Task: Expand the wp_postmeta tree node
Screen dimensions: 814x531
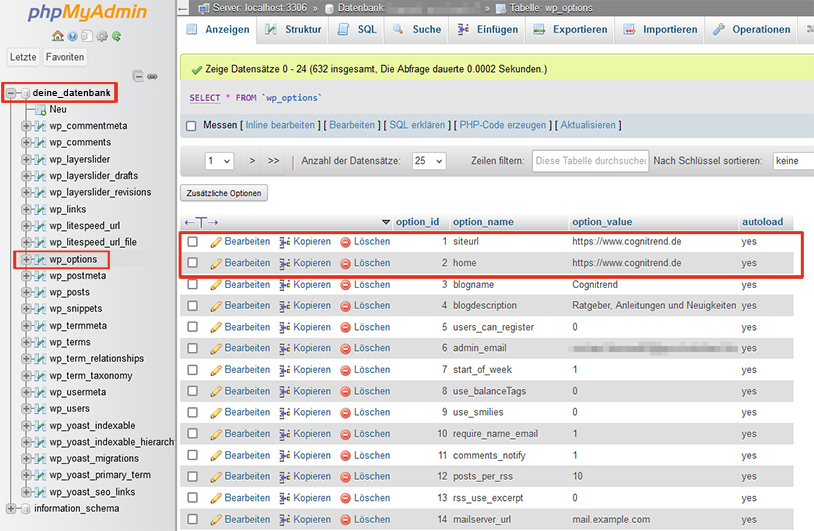Action: click(25, 276)
